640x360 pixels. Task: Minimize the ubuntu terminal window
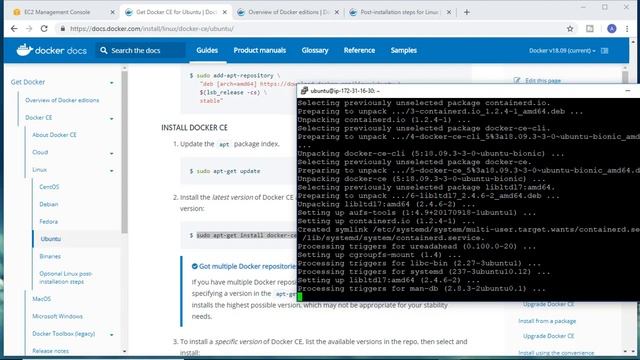(x=627, y=91)
